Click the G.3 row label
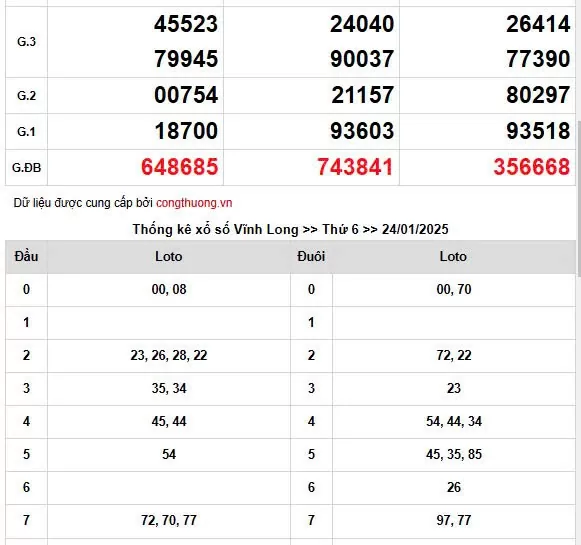Screen dimensions: 581x545 click(x=26, y=42)
